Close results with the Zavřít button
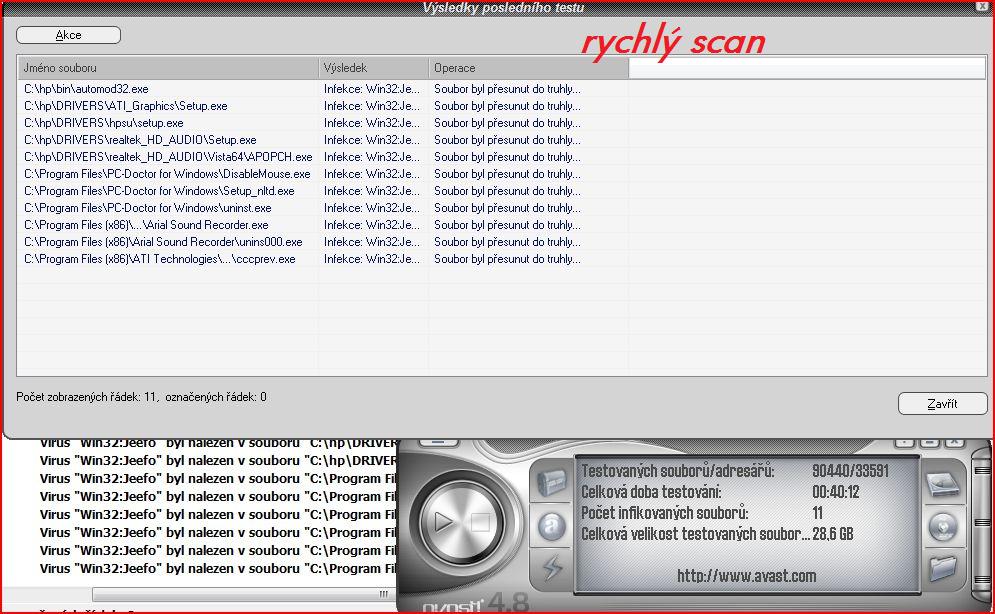This screenshot has width=995, height=614. coord(942,404)
